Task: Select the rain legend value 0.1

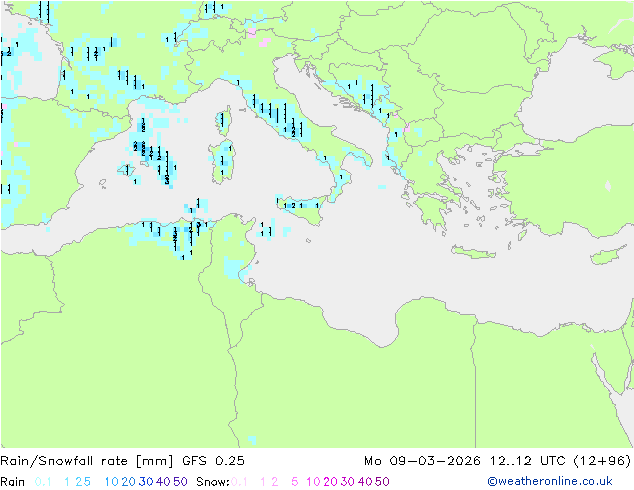Action: tap(43, 482)
